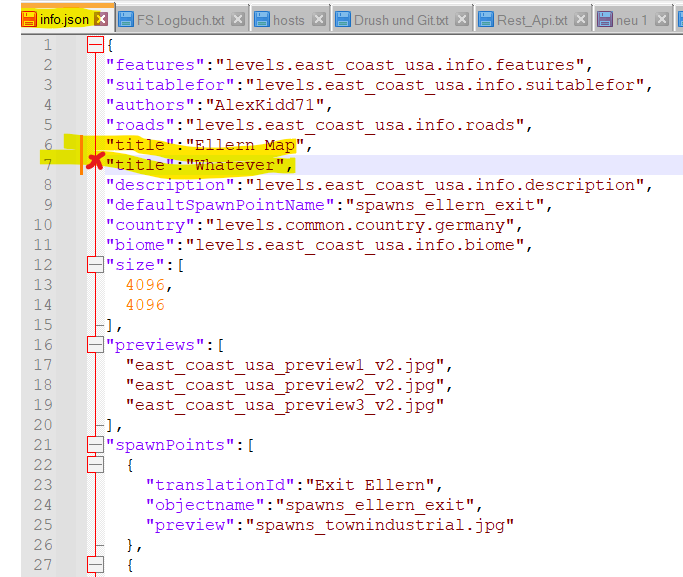Collapse the object fold on line 22
Viewport: 683px width, 577px height.
click(95, 465)
